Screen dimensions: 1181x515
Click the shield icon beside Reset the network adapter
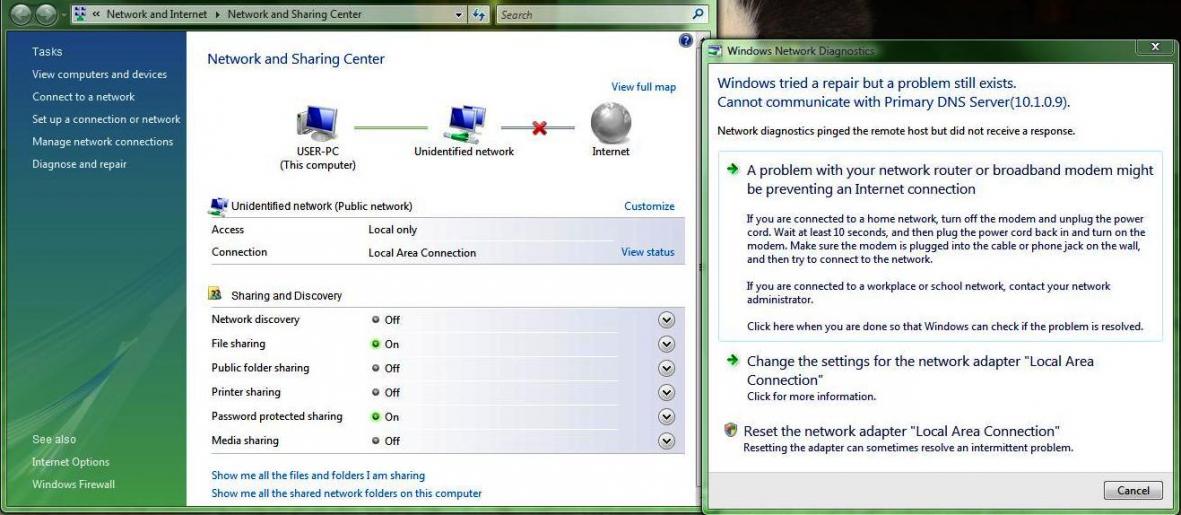point(730,431)
